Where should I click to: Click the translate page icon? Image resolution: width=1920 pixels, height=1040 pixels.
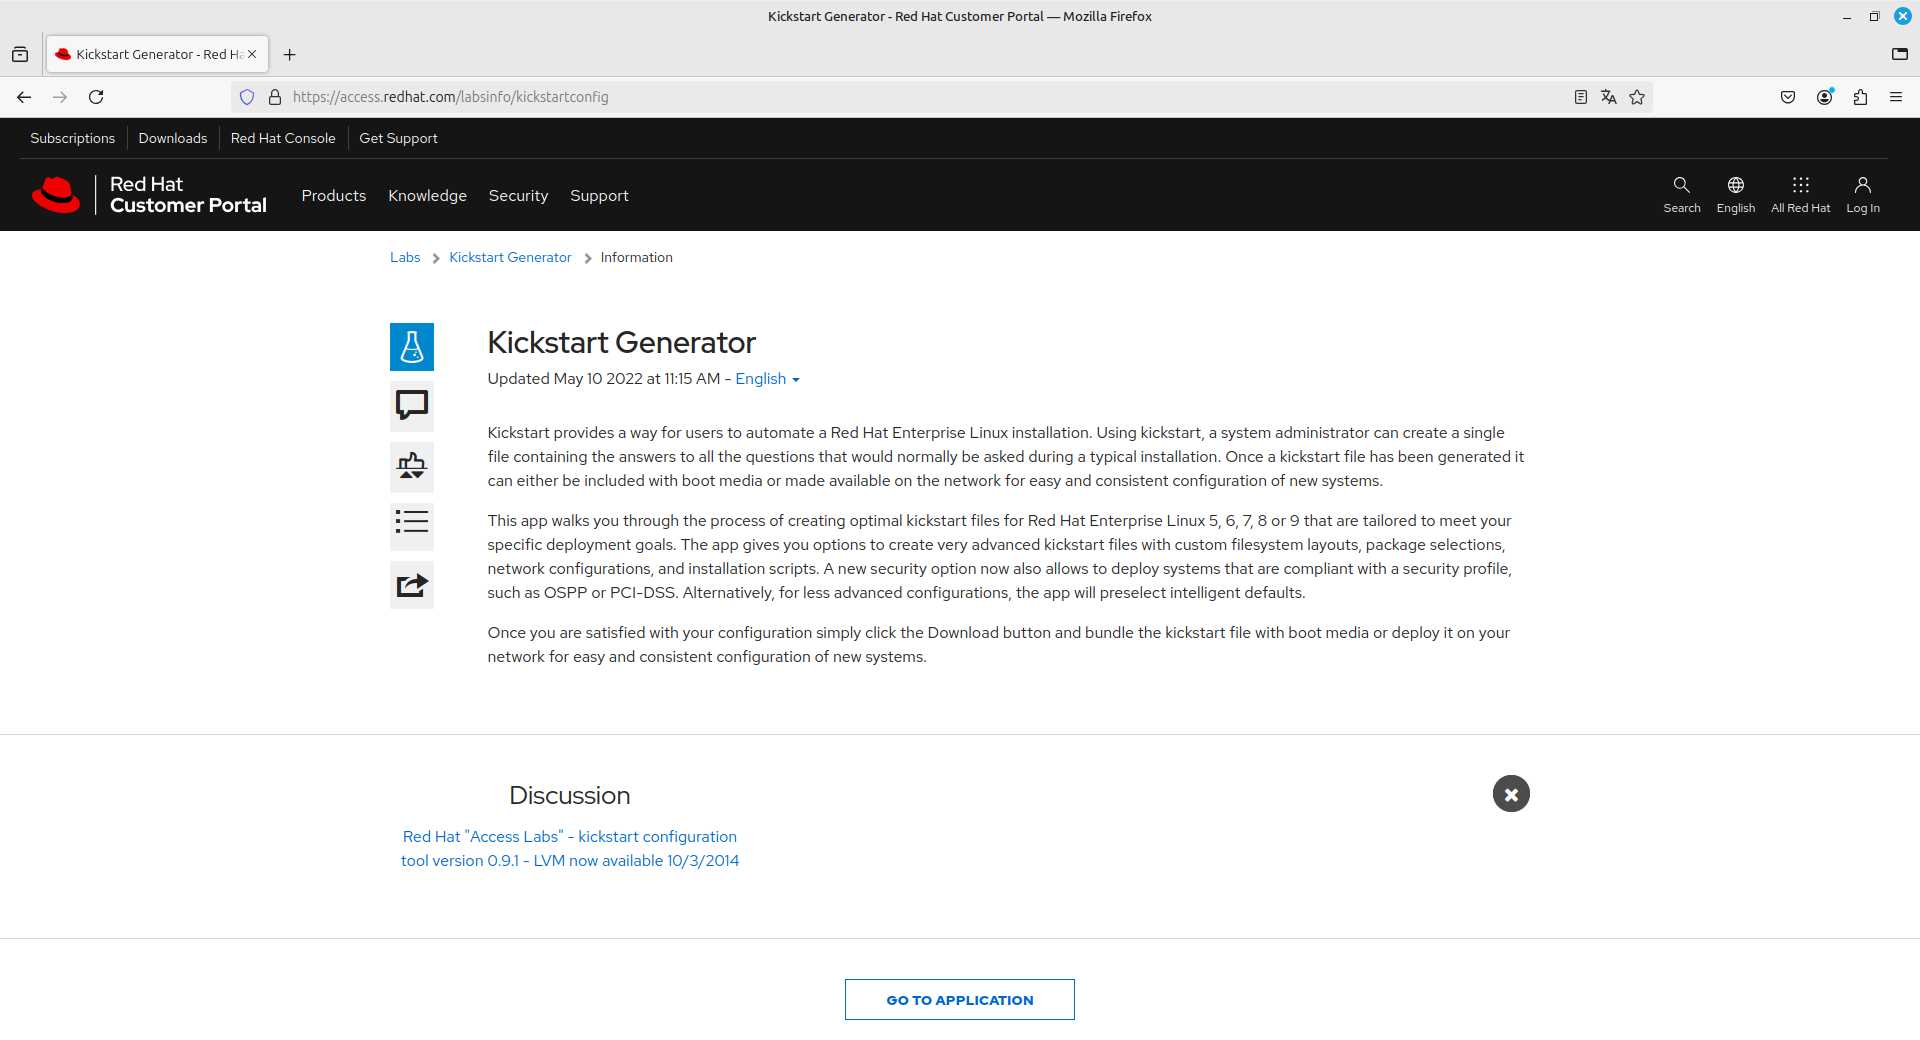(1609, 97)
